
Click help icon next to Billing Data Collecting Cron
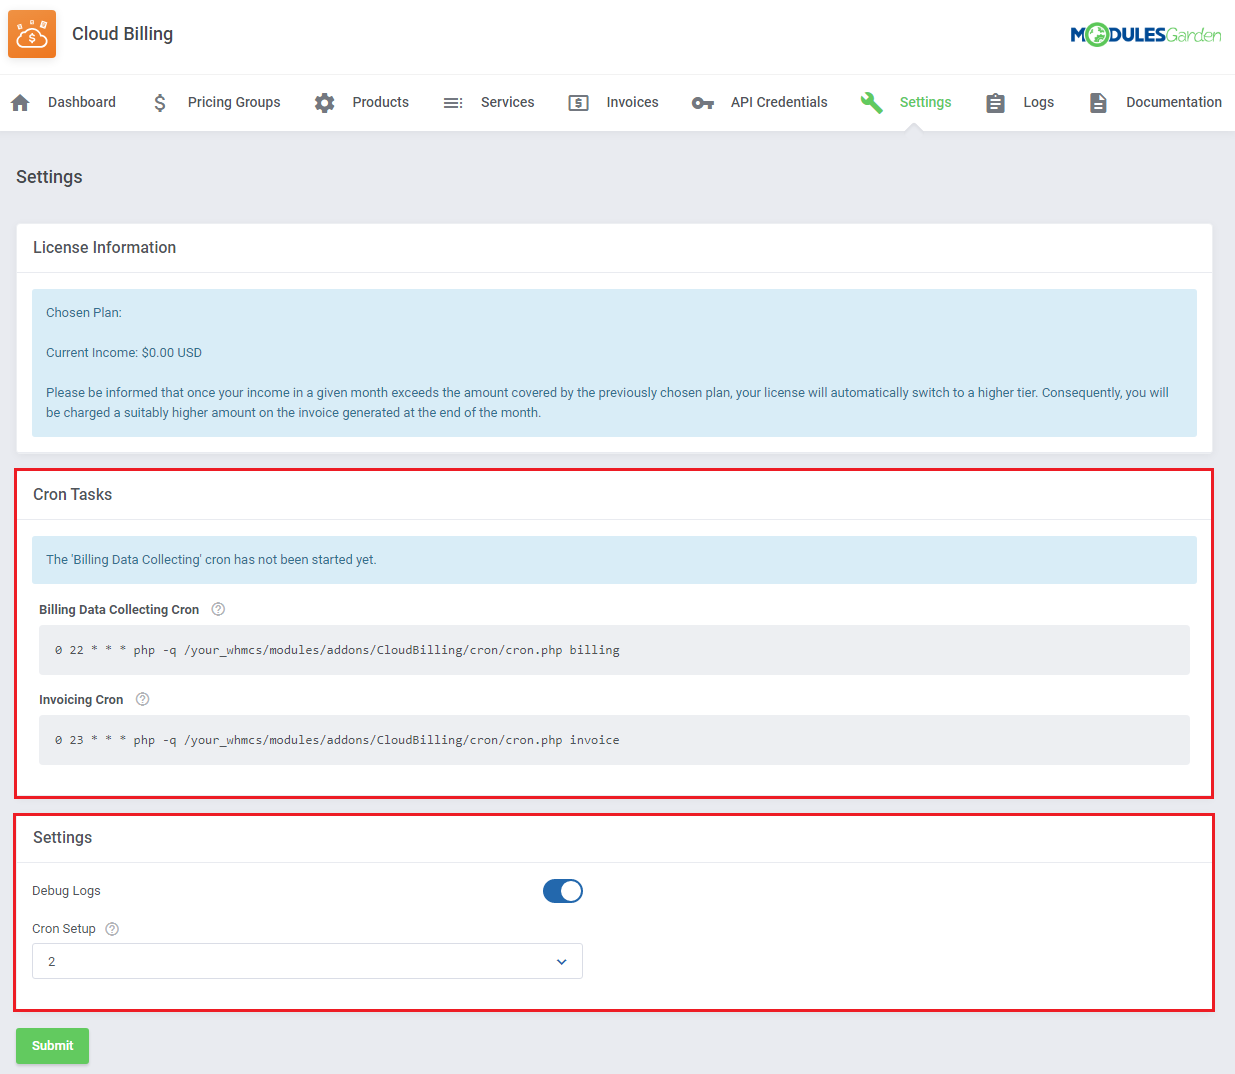pos(218,609)
